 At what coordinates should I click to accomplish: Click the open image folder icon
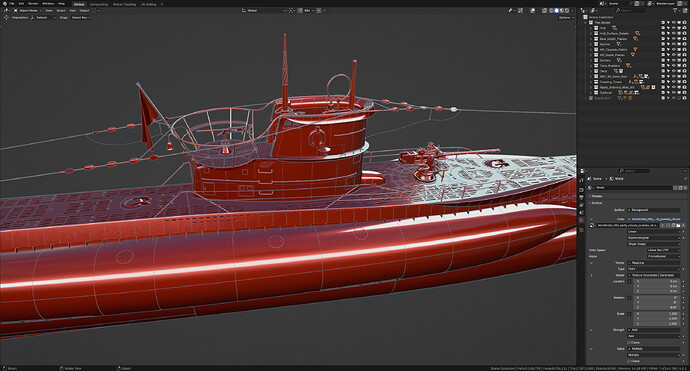[678, 225]
